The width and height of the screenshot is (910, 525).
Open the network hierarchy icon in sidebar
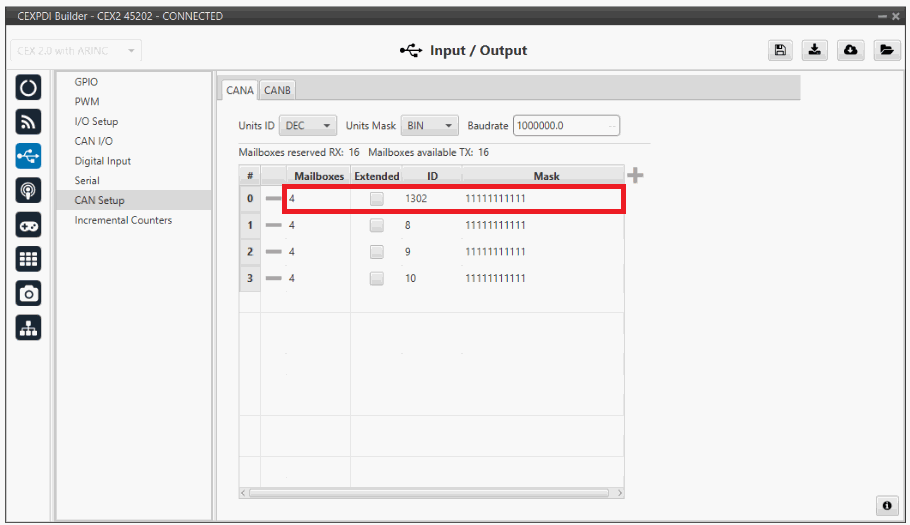point(28,328)
